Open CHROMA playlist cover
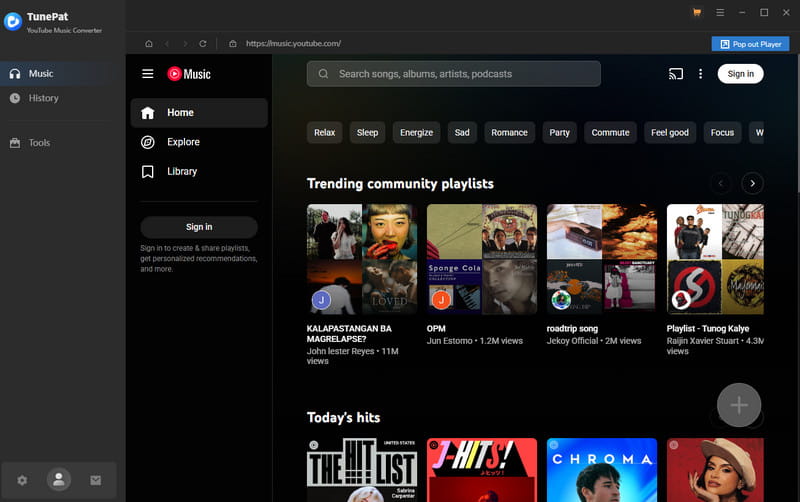The image size is (800, 502). [602, 470]
